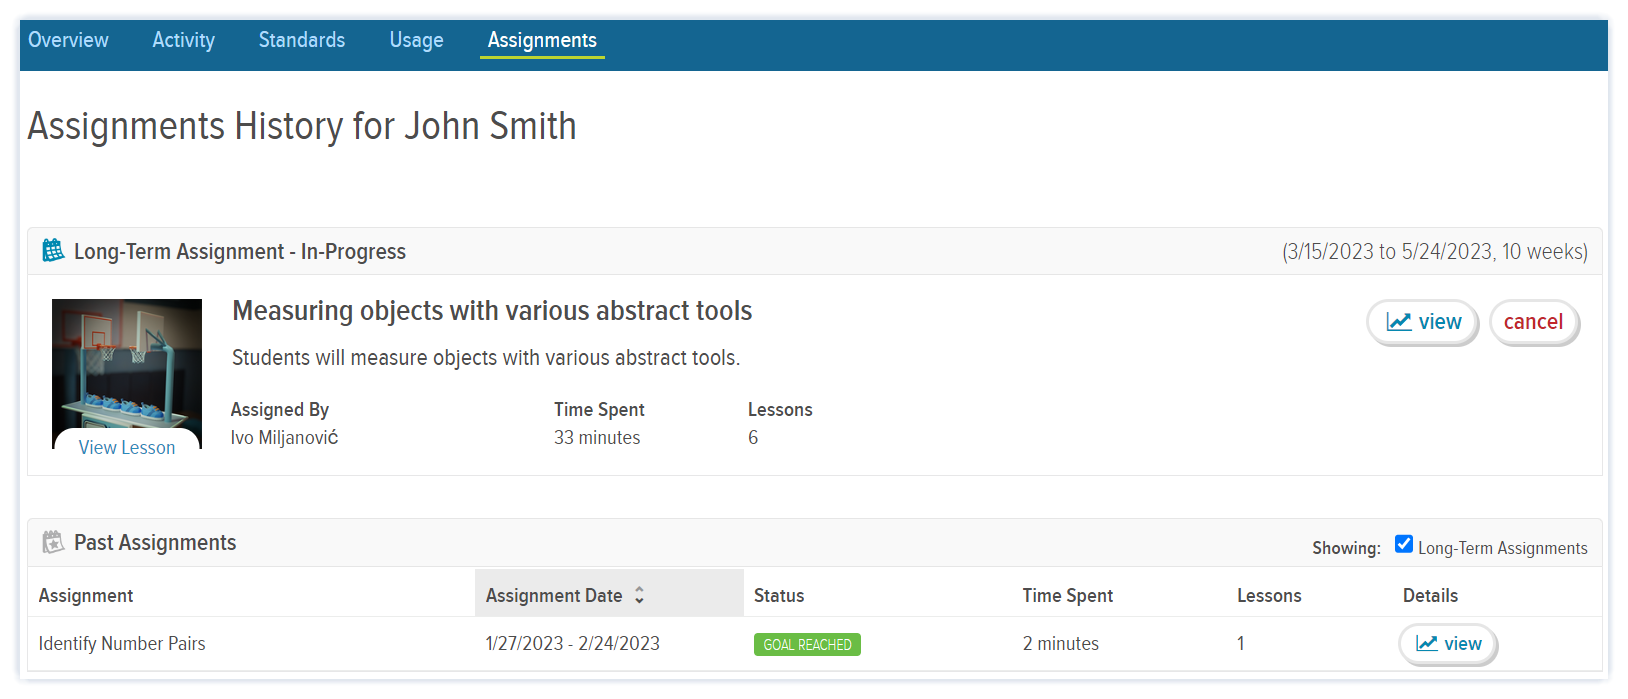The image size is (1628, 699).
Task: Click the 33 minutes time value
Action: click(x=597, y=438)
